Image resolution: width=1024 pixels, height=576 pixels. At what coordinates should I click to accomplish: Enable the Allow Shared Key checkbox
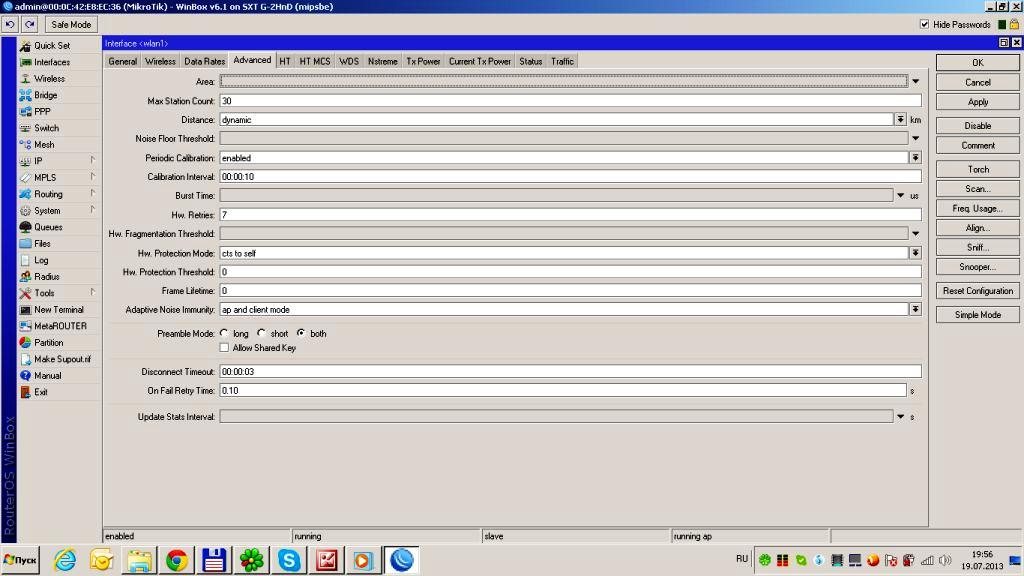(x=224, y=348)
